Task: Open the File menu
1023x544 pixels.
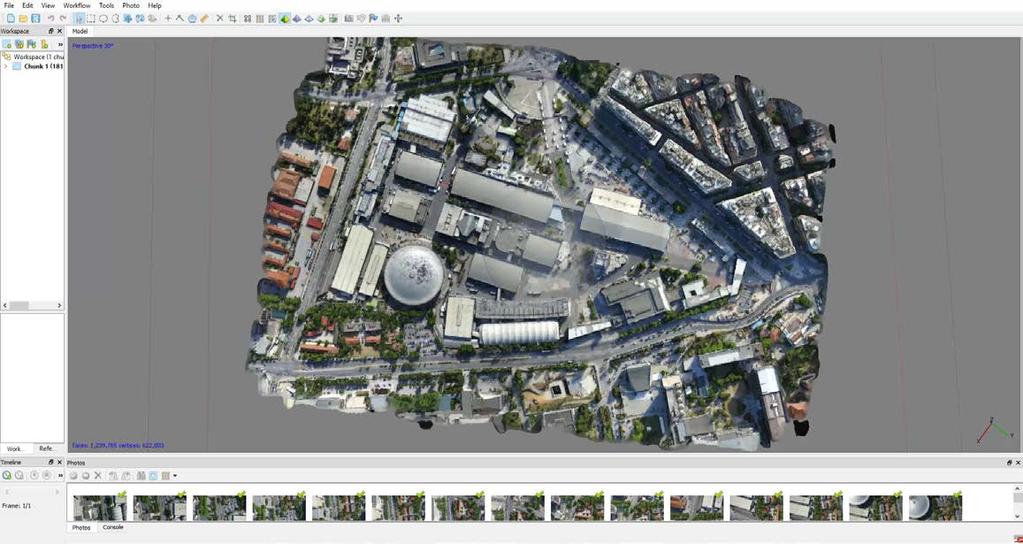Action: coord(8,5)
